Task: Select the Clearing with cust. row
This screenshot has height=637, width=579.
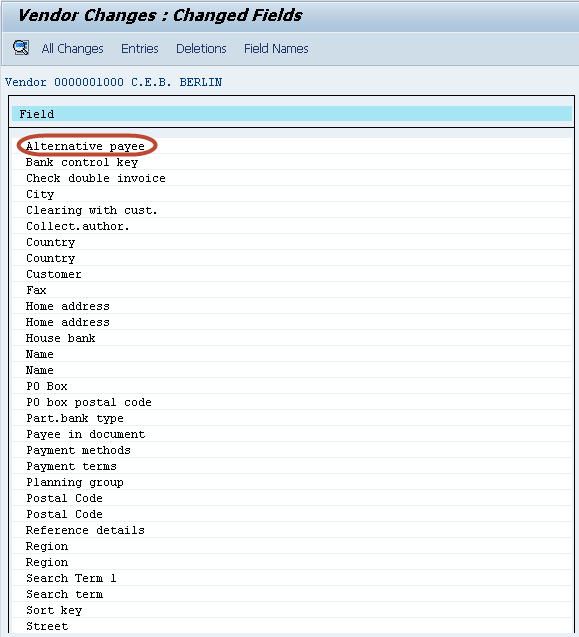Action: tap(292, 210)
